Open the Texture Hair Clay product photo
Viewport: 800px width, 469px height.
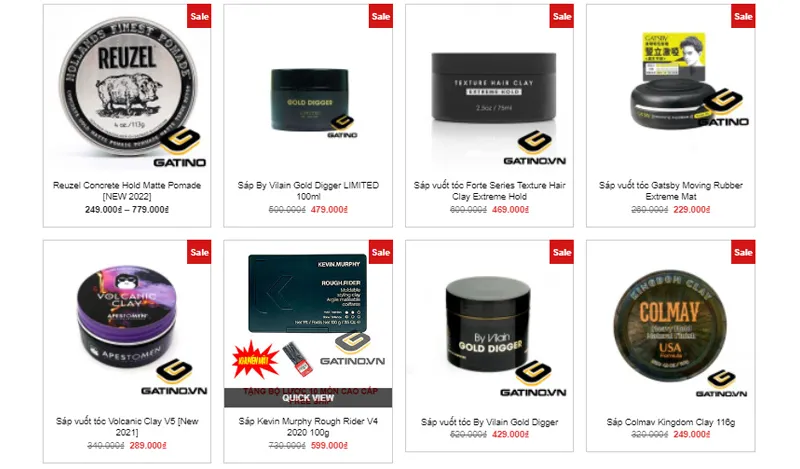[x=489, y=89]
